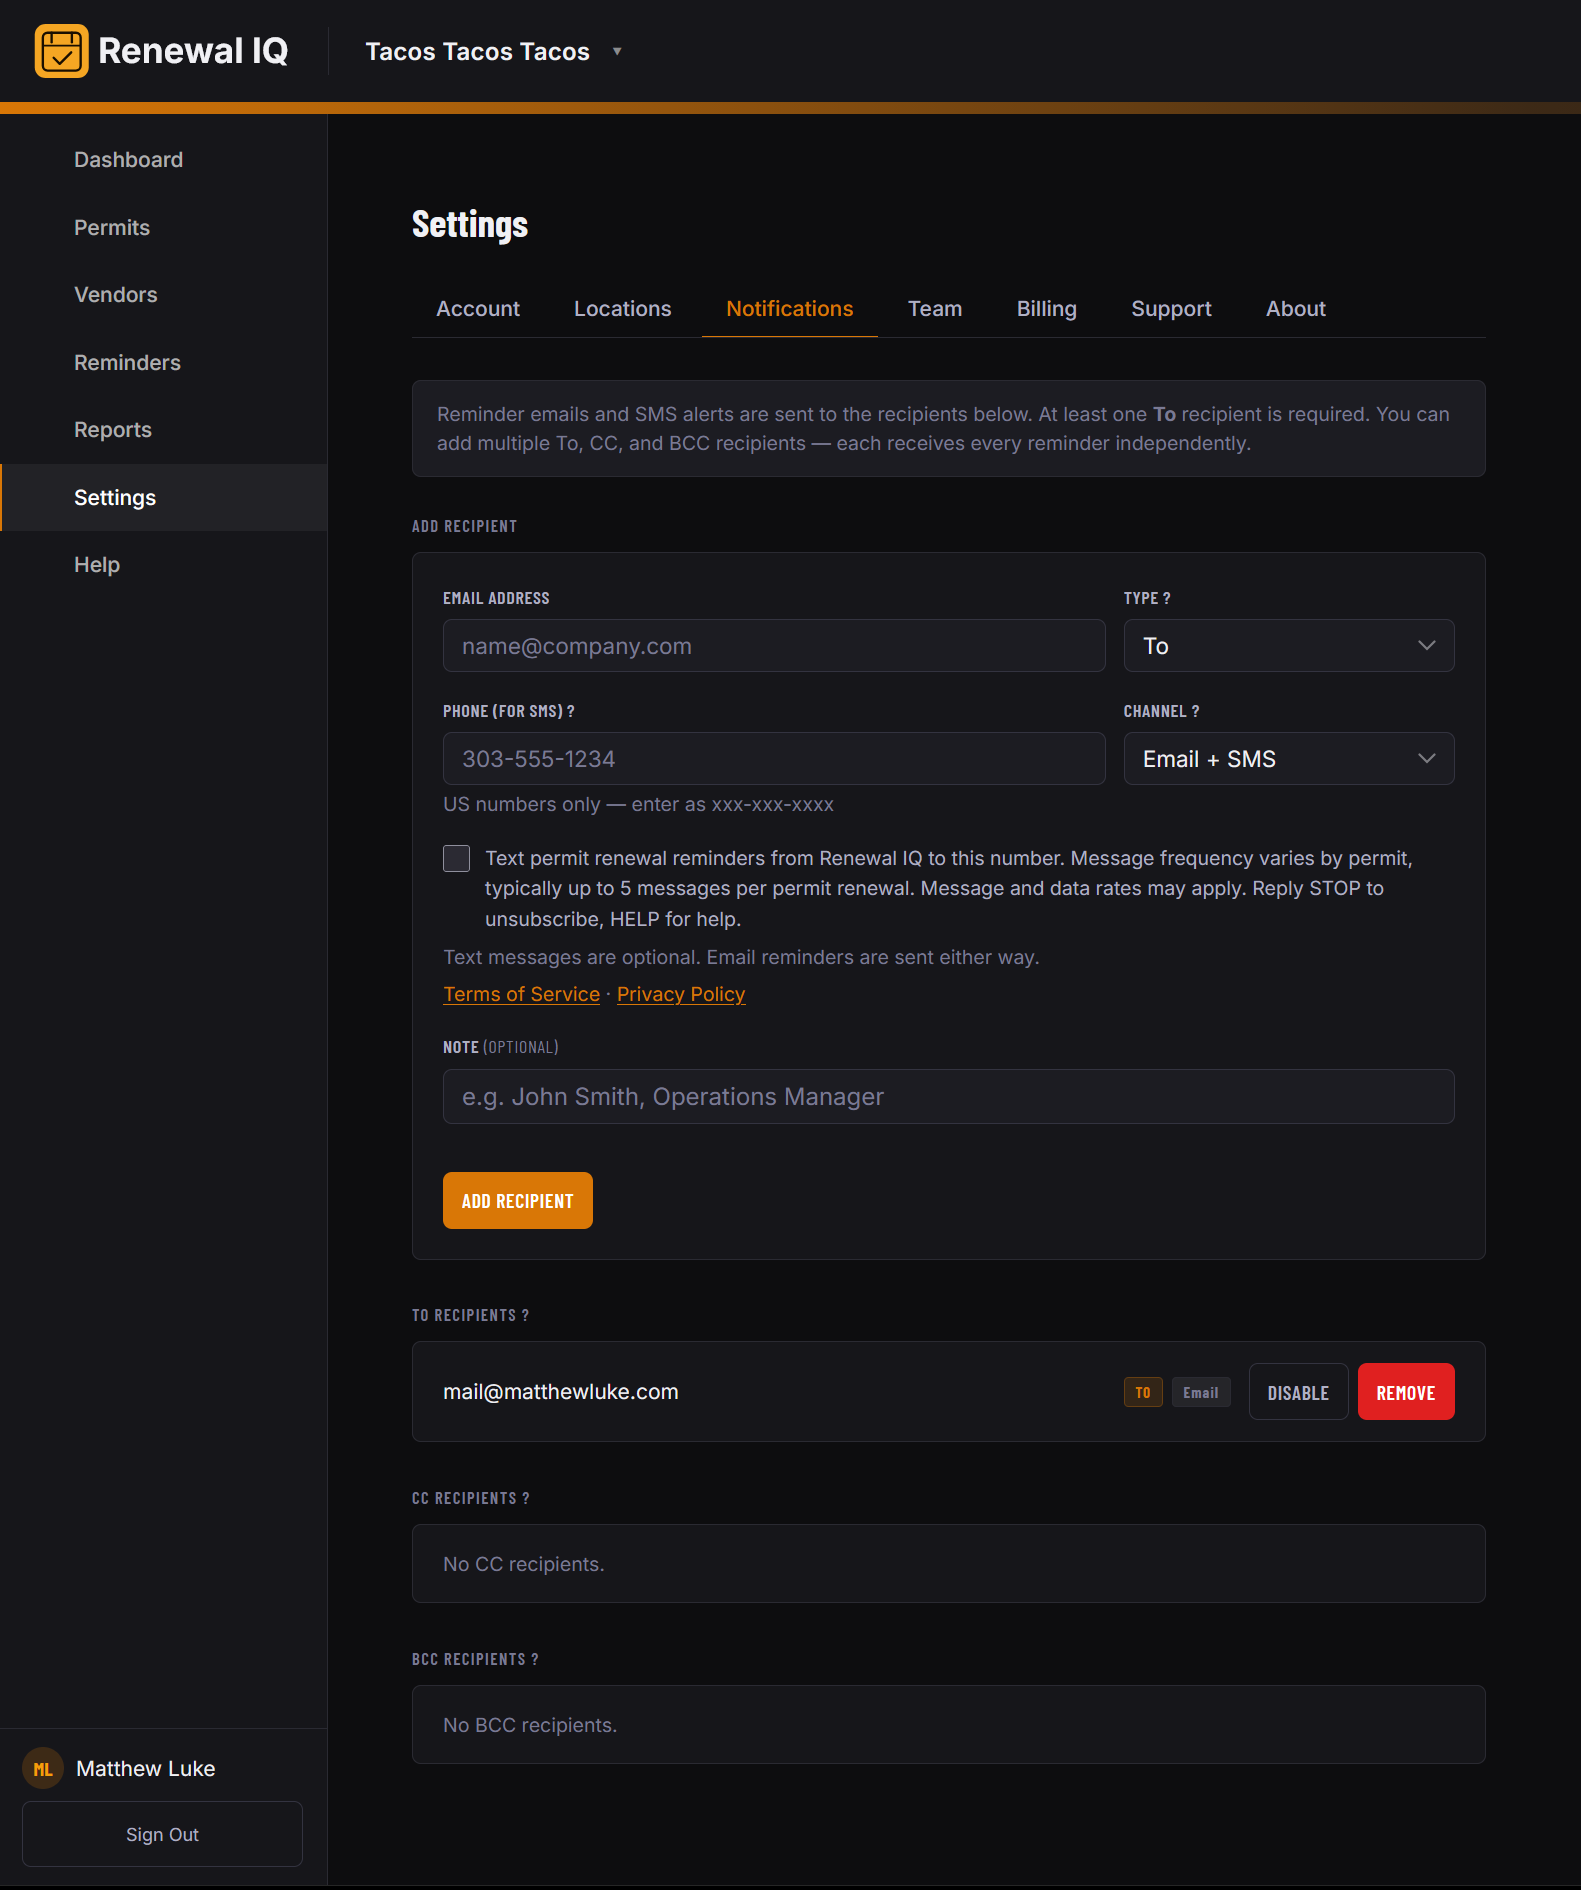Click the Renewal IQ calendar logo icon

click(x=61, y=51)
